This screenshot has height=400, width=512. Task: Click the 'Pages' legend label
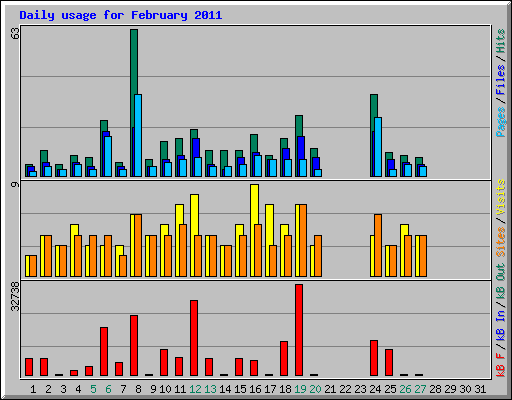coord(501,122)
